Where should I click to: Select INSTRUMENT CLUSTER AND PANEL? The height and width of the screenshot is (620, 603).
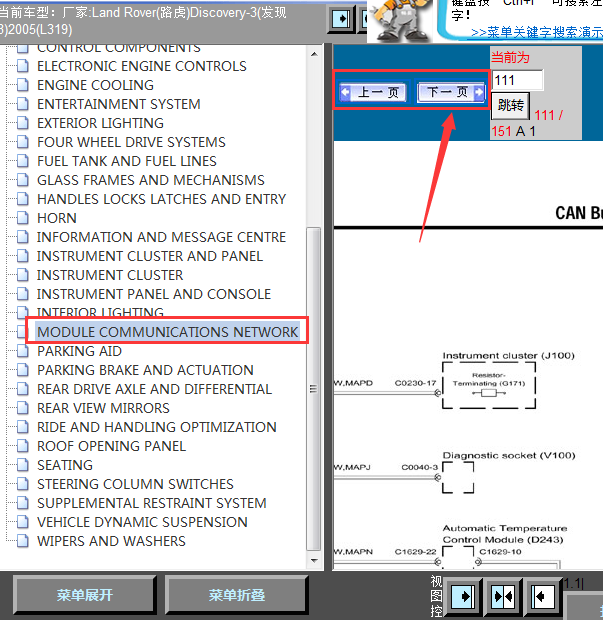[150, 256]
